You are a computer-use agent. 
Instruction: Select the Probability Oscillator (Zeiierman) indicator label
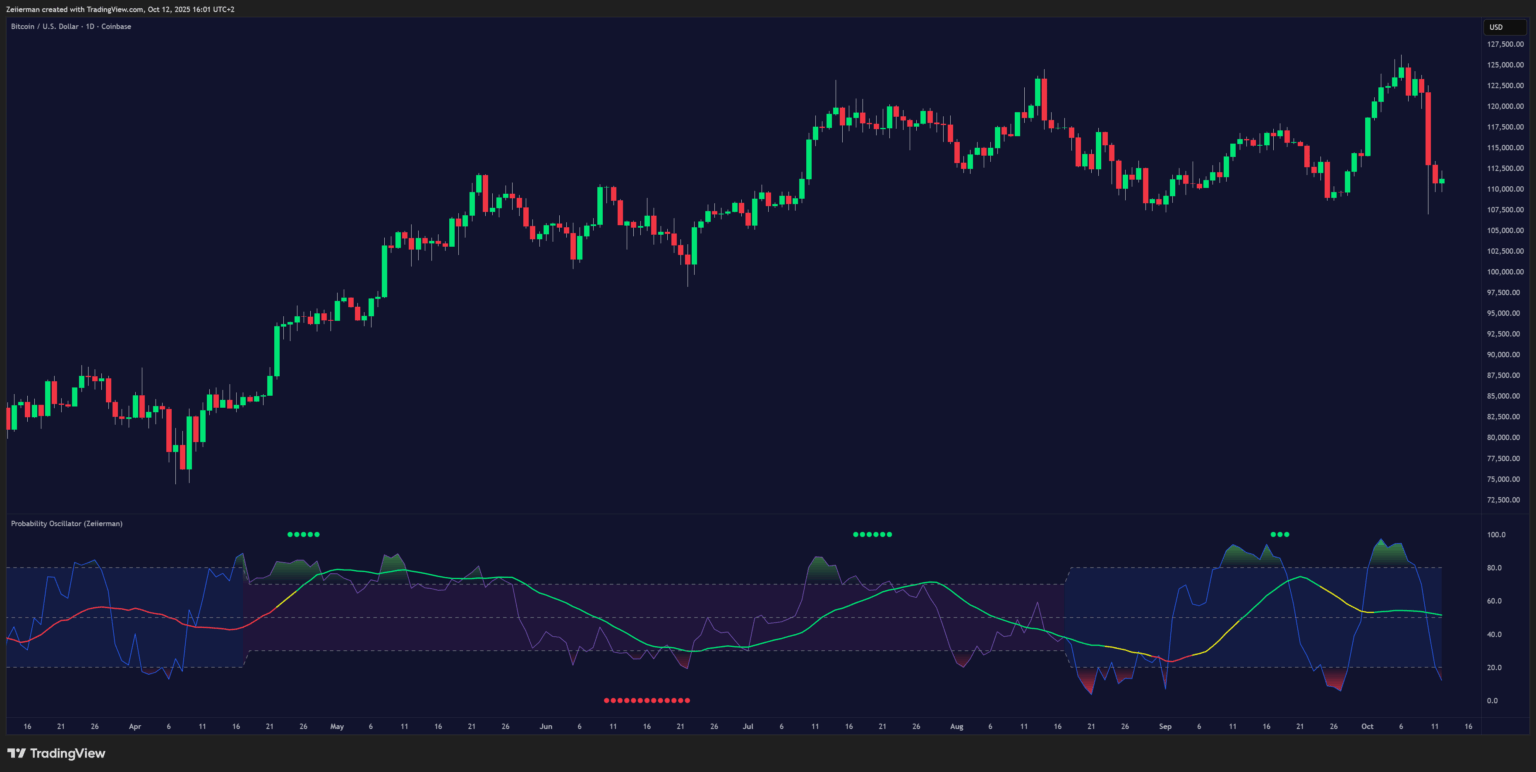(66, 523)
